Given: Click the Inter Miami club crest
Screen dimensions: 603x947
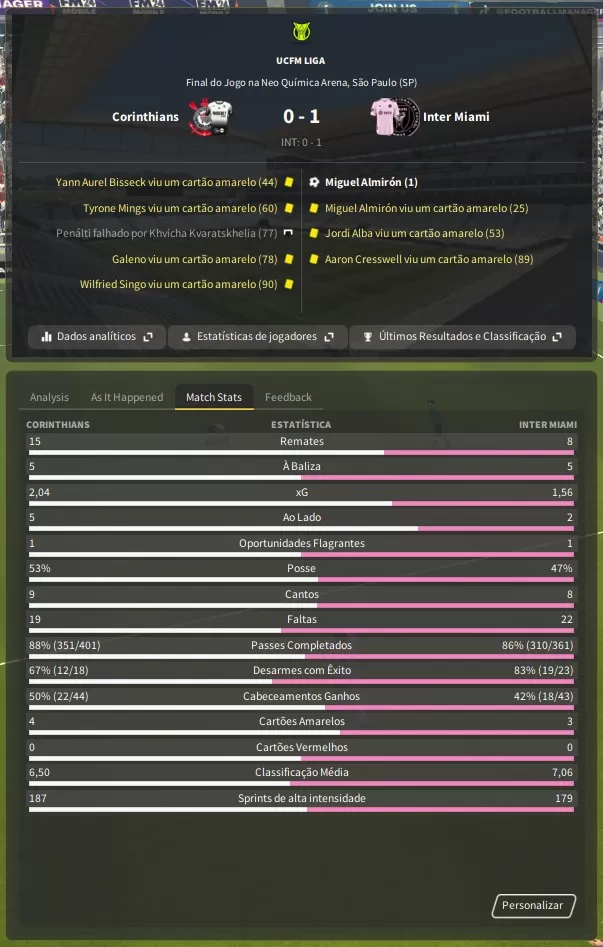Looking at the screenshot, I should tap(395, 117).
